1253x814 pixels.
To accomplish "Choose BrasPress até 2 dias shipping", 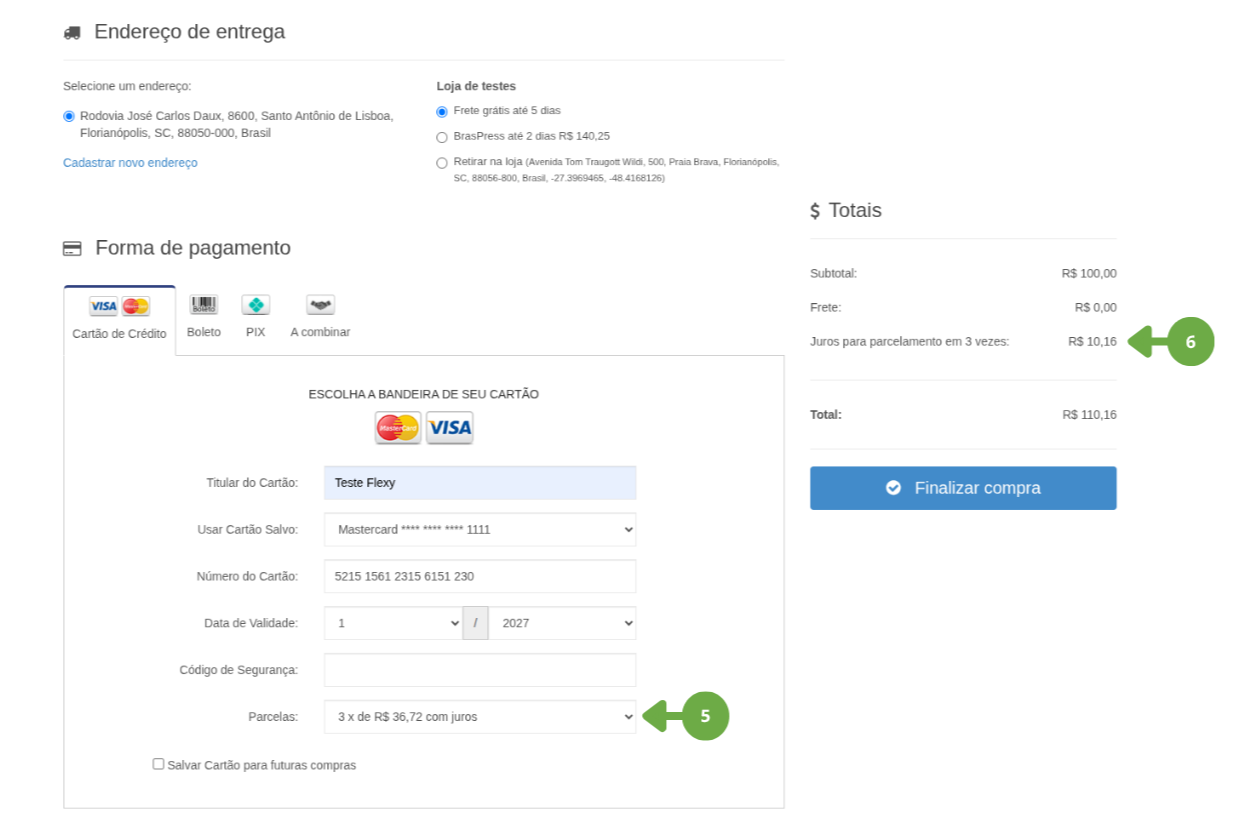I will pyautogui.click(x=442, y=137).
